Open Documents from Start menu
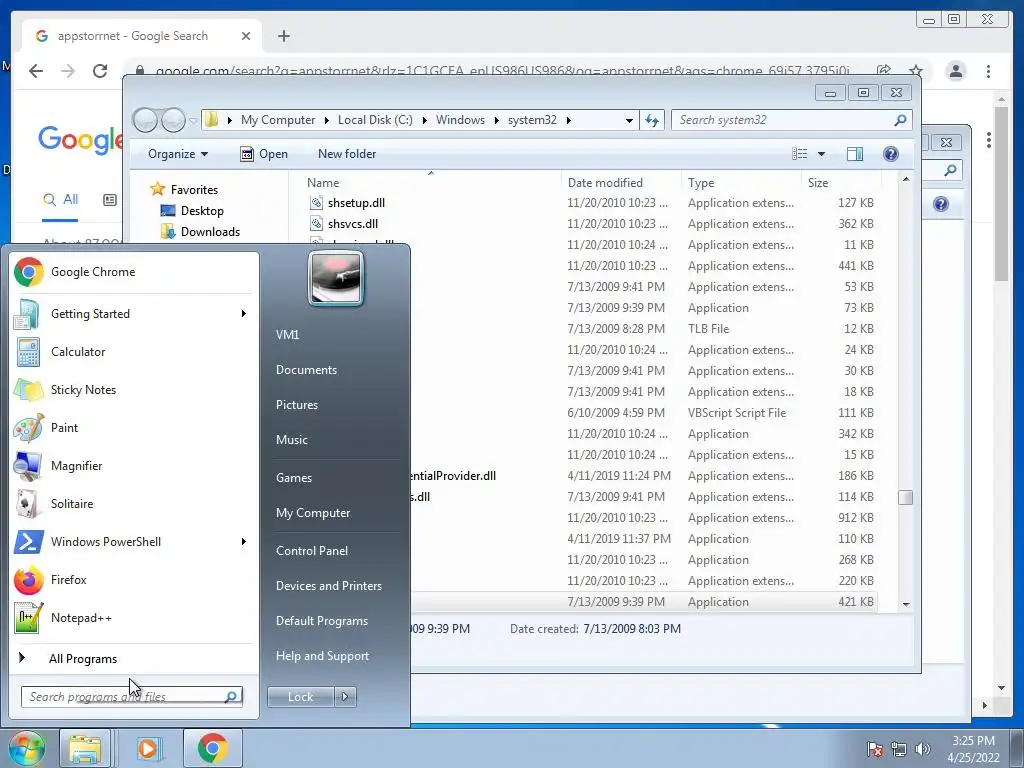 coord(306,370)
